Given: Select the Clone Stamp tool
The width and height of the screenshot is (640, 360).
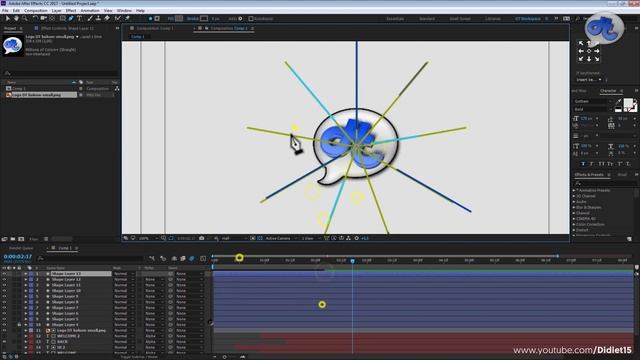Looking at the screenshot, I should pyautogui.click(x=98, y=18).
